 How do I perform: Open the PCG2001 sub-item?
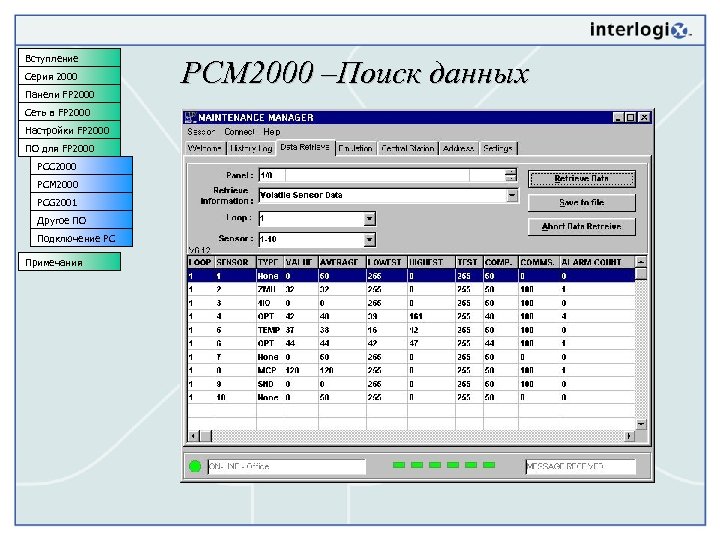pos(81,202)
